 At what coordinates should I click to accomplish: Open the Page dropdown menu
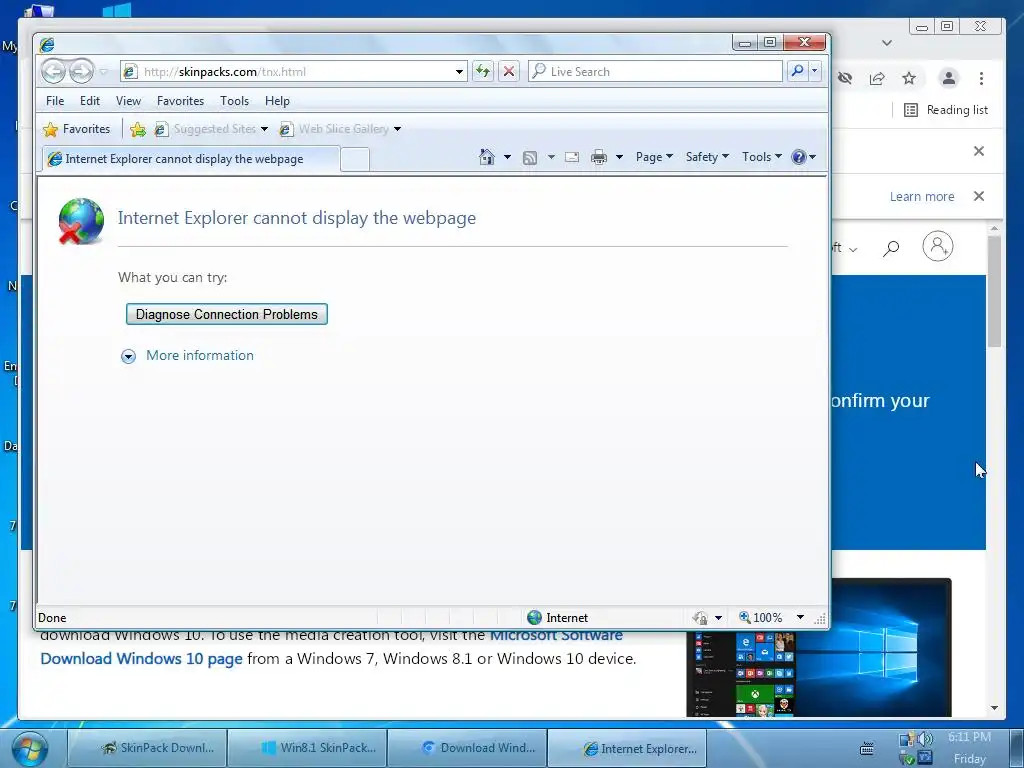[654, 157]
